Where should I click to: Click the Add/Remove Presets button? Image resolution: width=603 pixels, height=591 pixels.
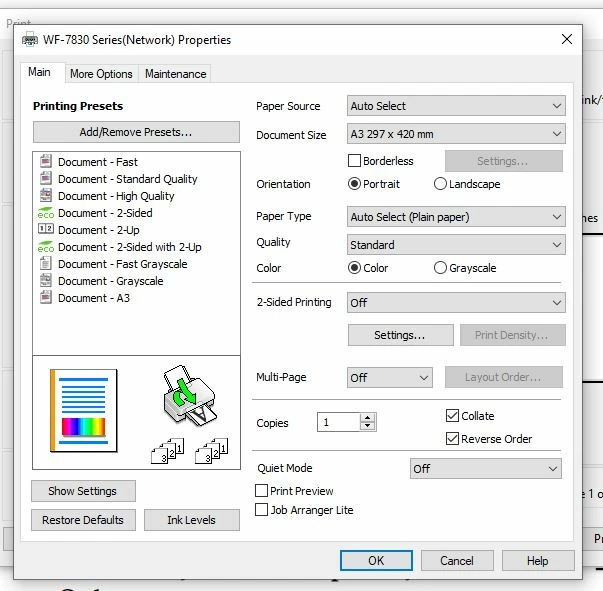pyautogui.click(x=136, y=132)
